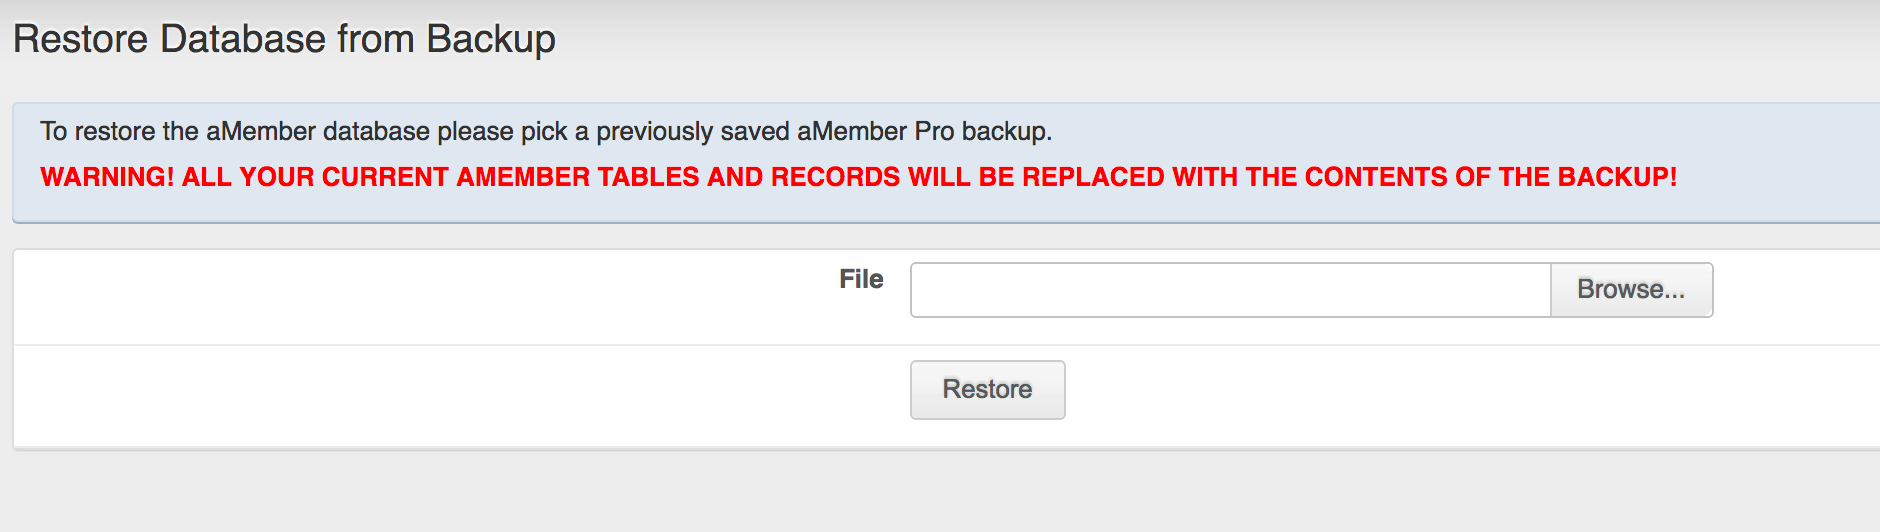Viewport: 1880px width, 532px height.
Task: Click the words please pick in the info text
Action: tap(502, 132)
